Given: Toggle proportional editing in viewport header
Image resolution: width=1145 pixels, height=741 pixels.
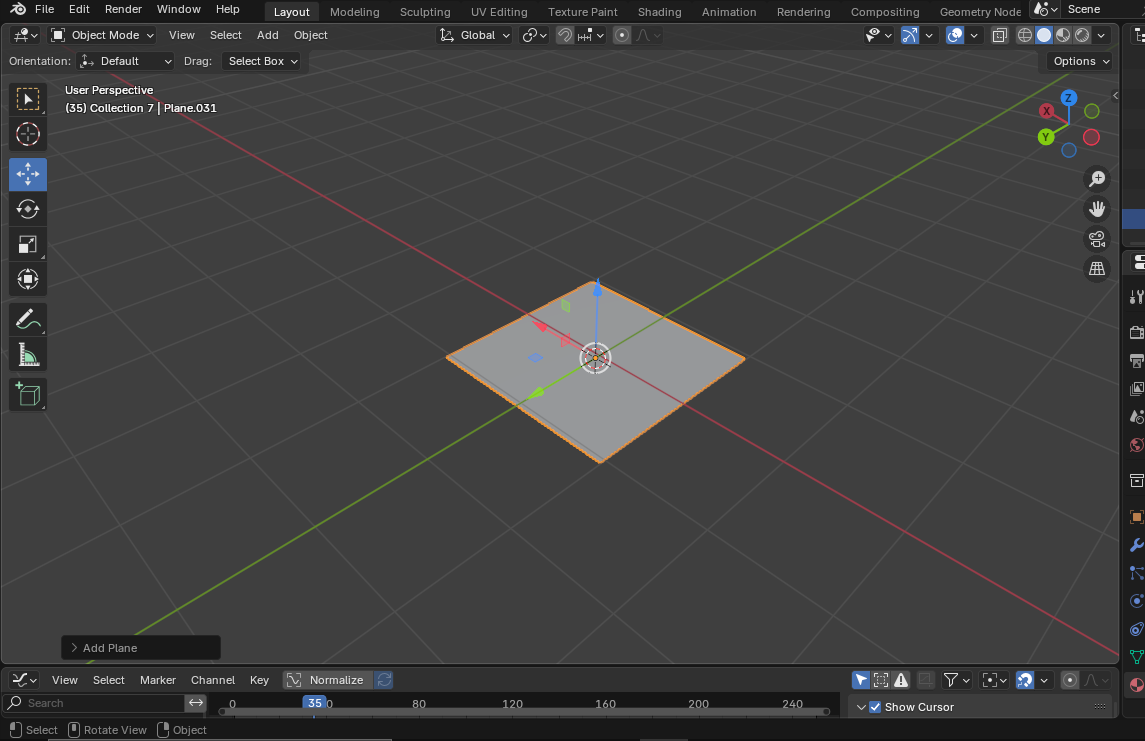Looking at the screenshot, I should [x=621, y=35].
